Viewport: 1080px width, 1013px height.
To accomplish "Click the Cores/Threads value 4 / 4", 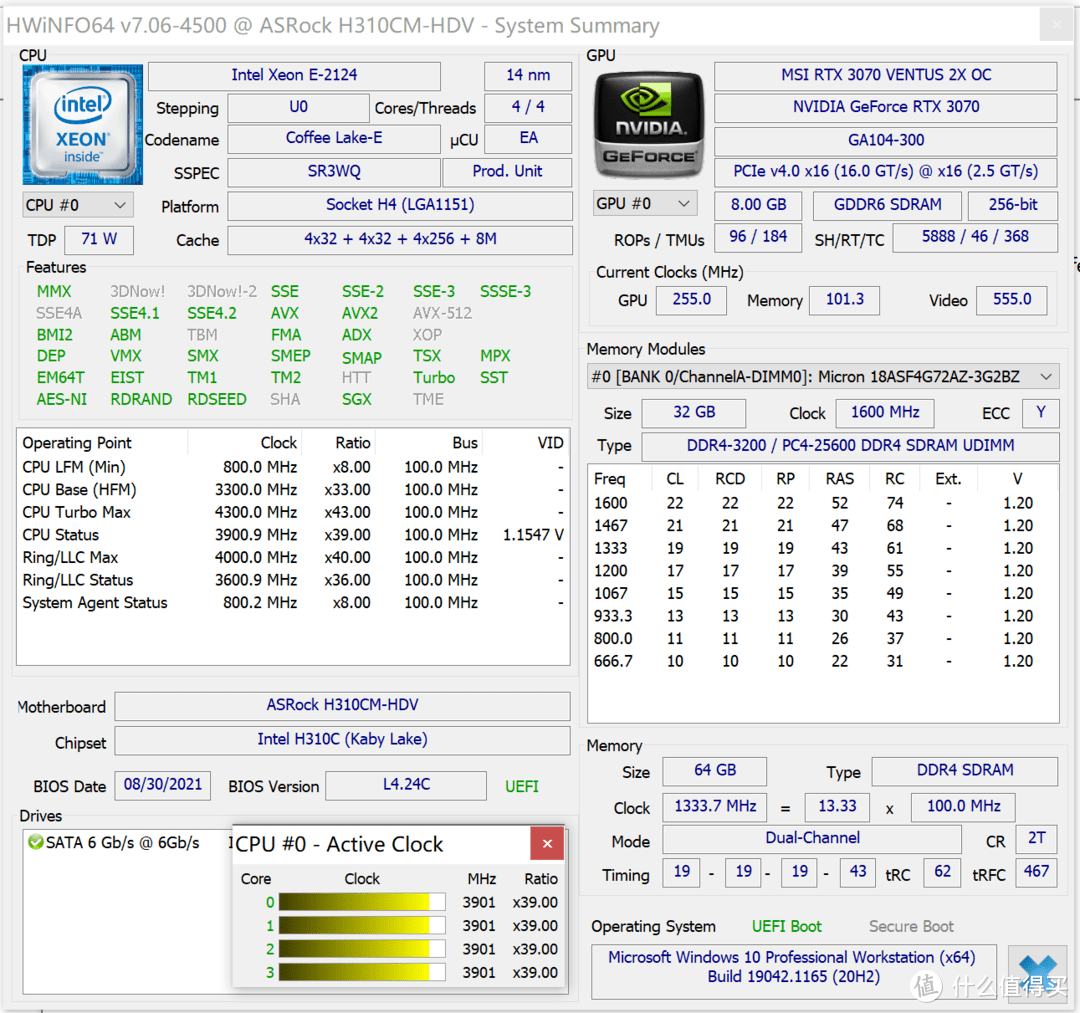I will (x=528, y=107).
